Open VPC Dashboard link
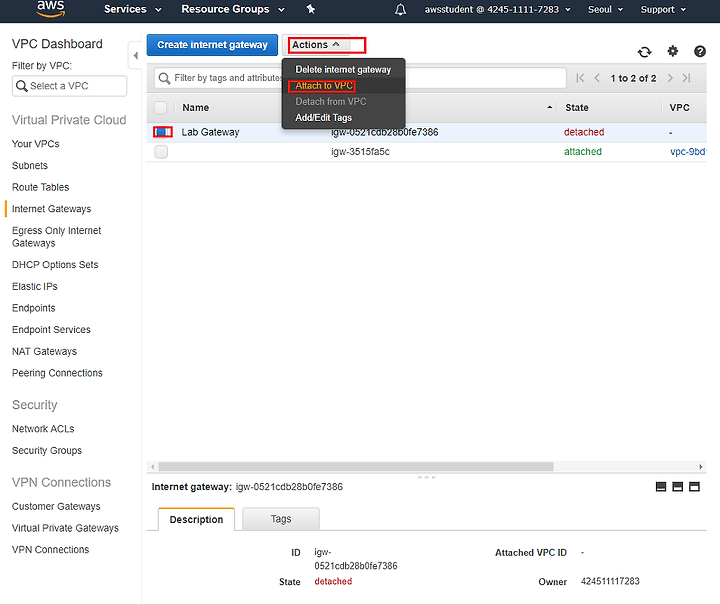Screen dimensions: 720x604 (57, 44)
